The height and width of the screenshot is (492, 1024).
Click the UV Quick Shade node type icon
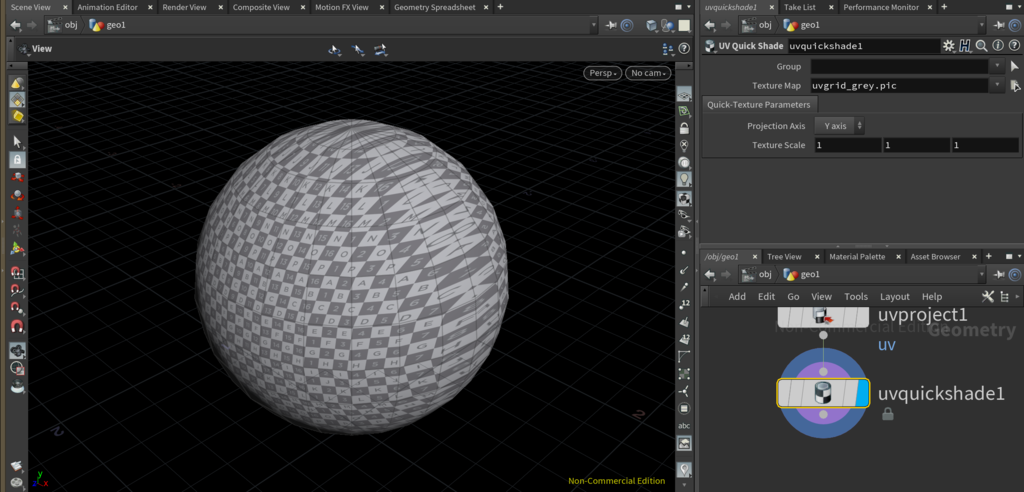pos(710,46)
